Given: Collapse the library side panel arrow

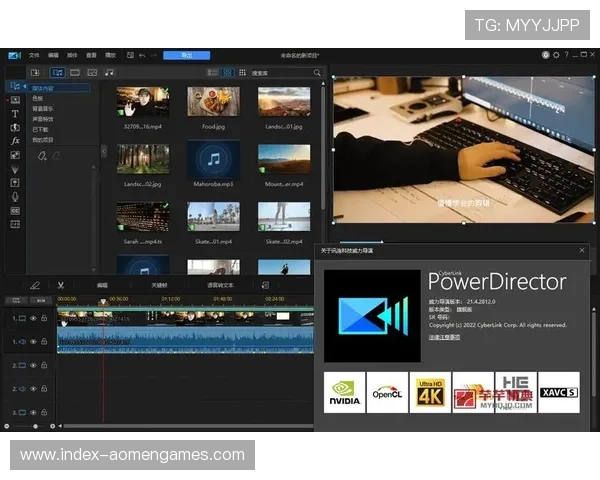Looking at the screenshot, I should pyautogui.click(x=104, y=151).
